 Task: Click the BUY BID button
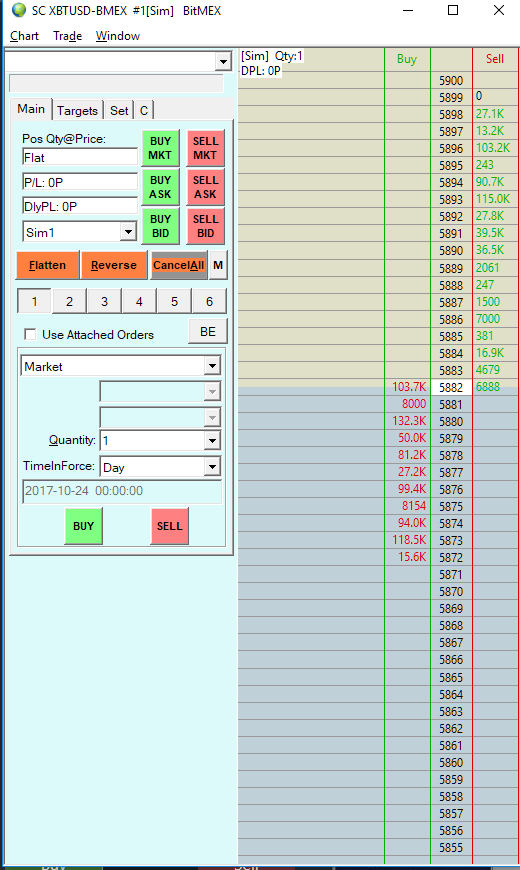[160, 226]
